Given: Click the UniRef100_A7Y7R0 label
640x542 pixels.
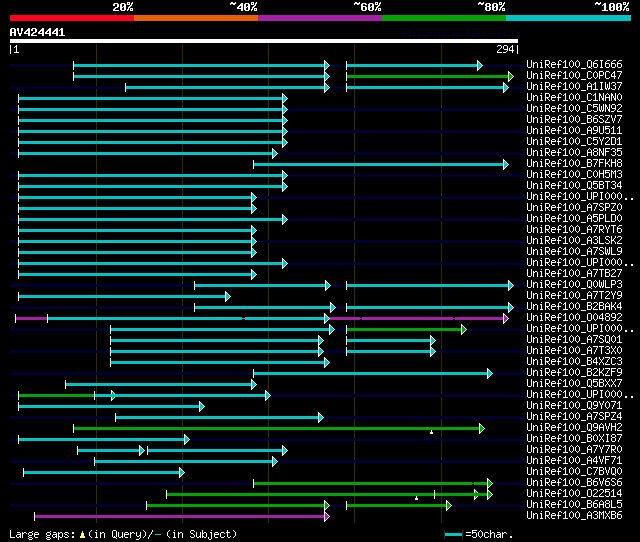Looking at the screenshot, I should click(x=574, y=450).
